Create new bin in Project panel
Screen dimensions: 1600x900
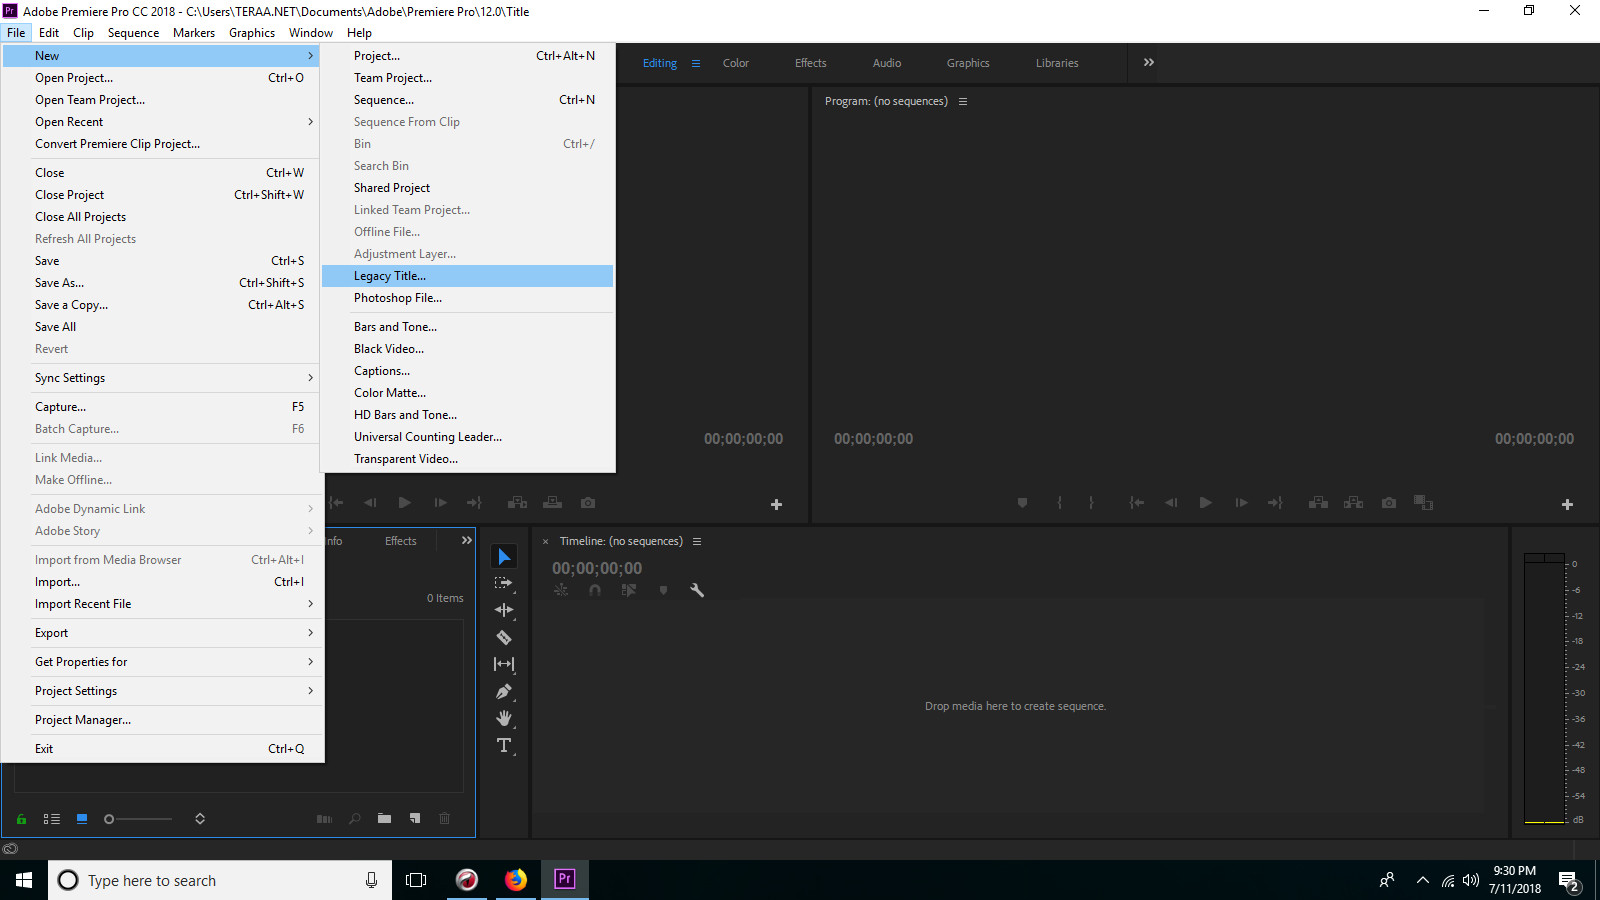click(384, 819)
